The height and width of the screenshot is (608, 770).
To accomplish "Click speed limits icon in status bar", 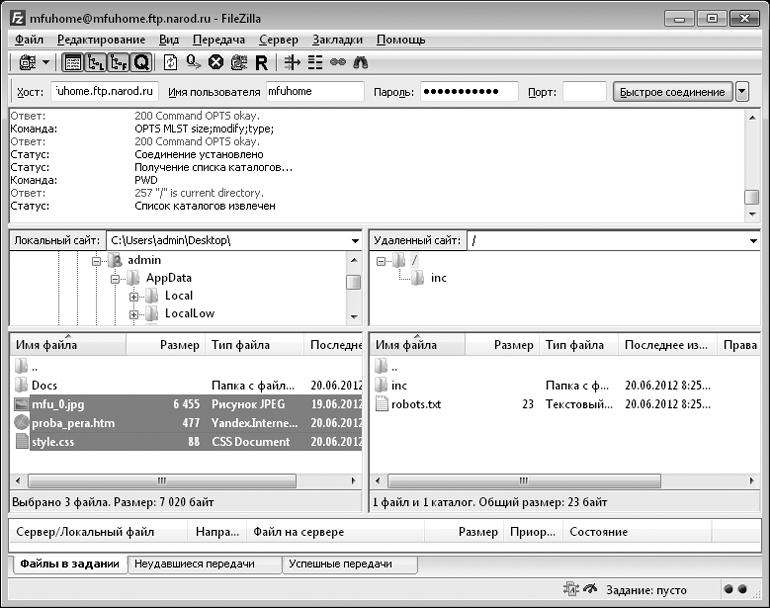I will [589, 588].
